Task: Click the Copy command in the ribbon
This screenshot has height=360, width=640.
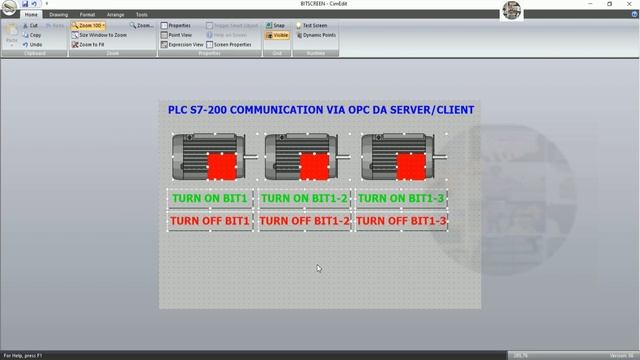Action: tap(32, 35)
